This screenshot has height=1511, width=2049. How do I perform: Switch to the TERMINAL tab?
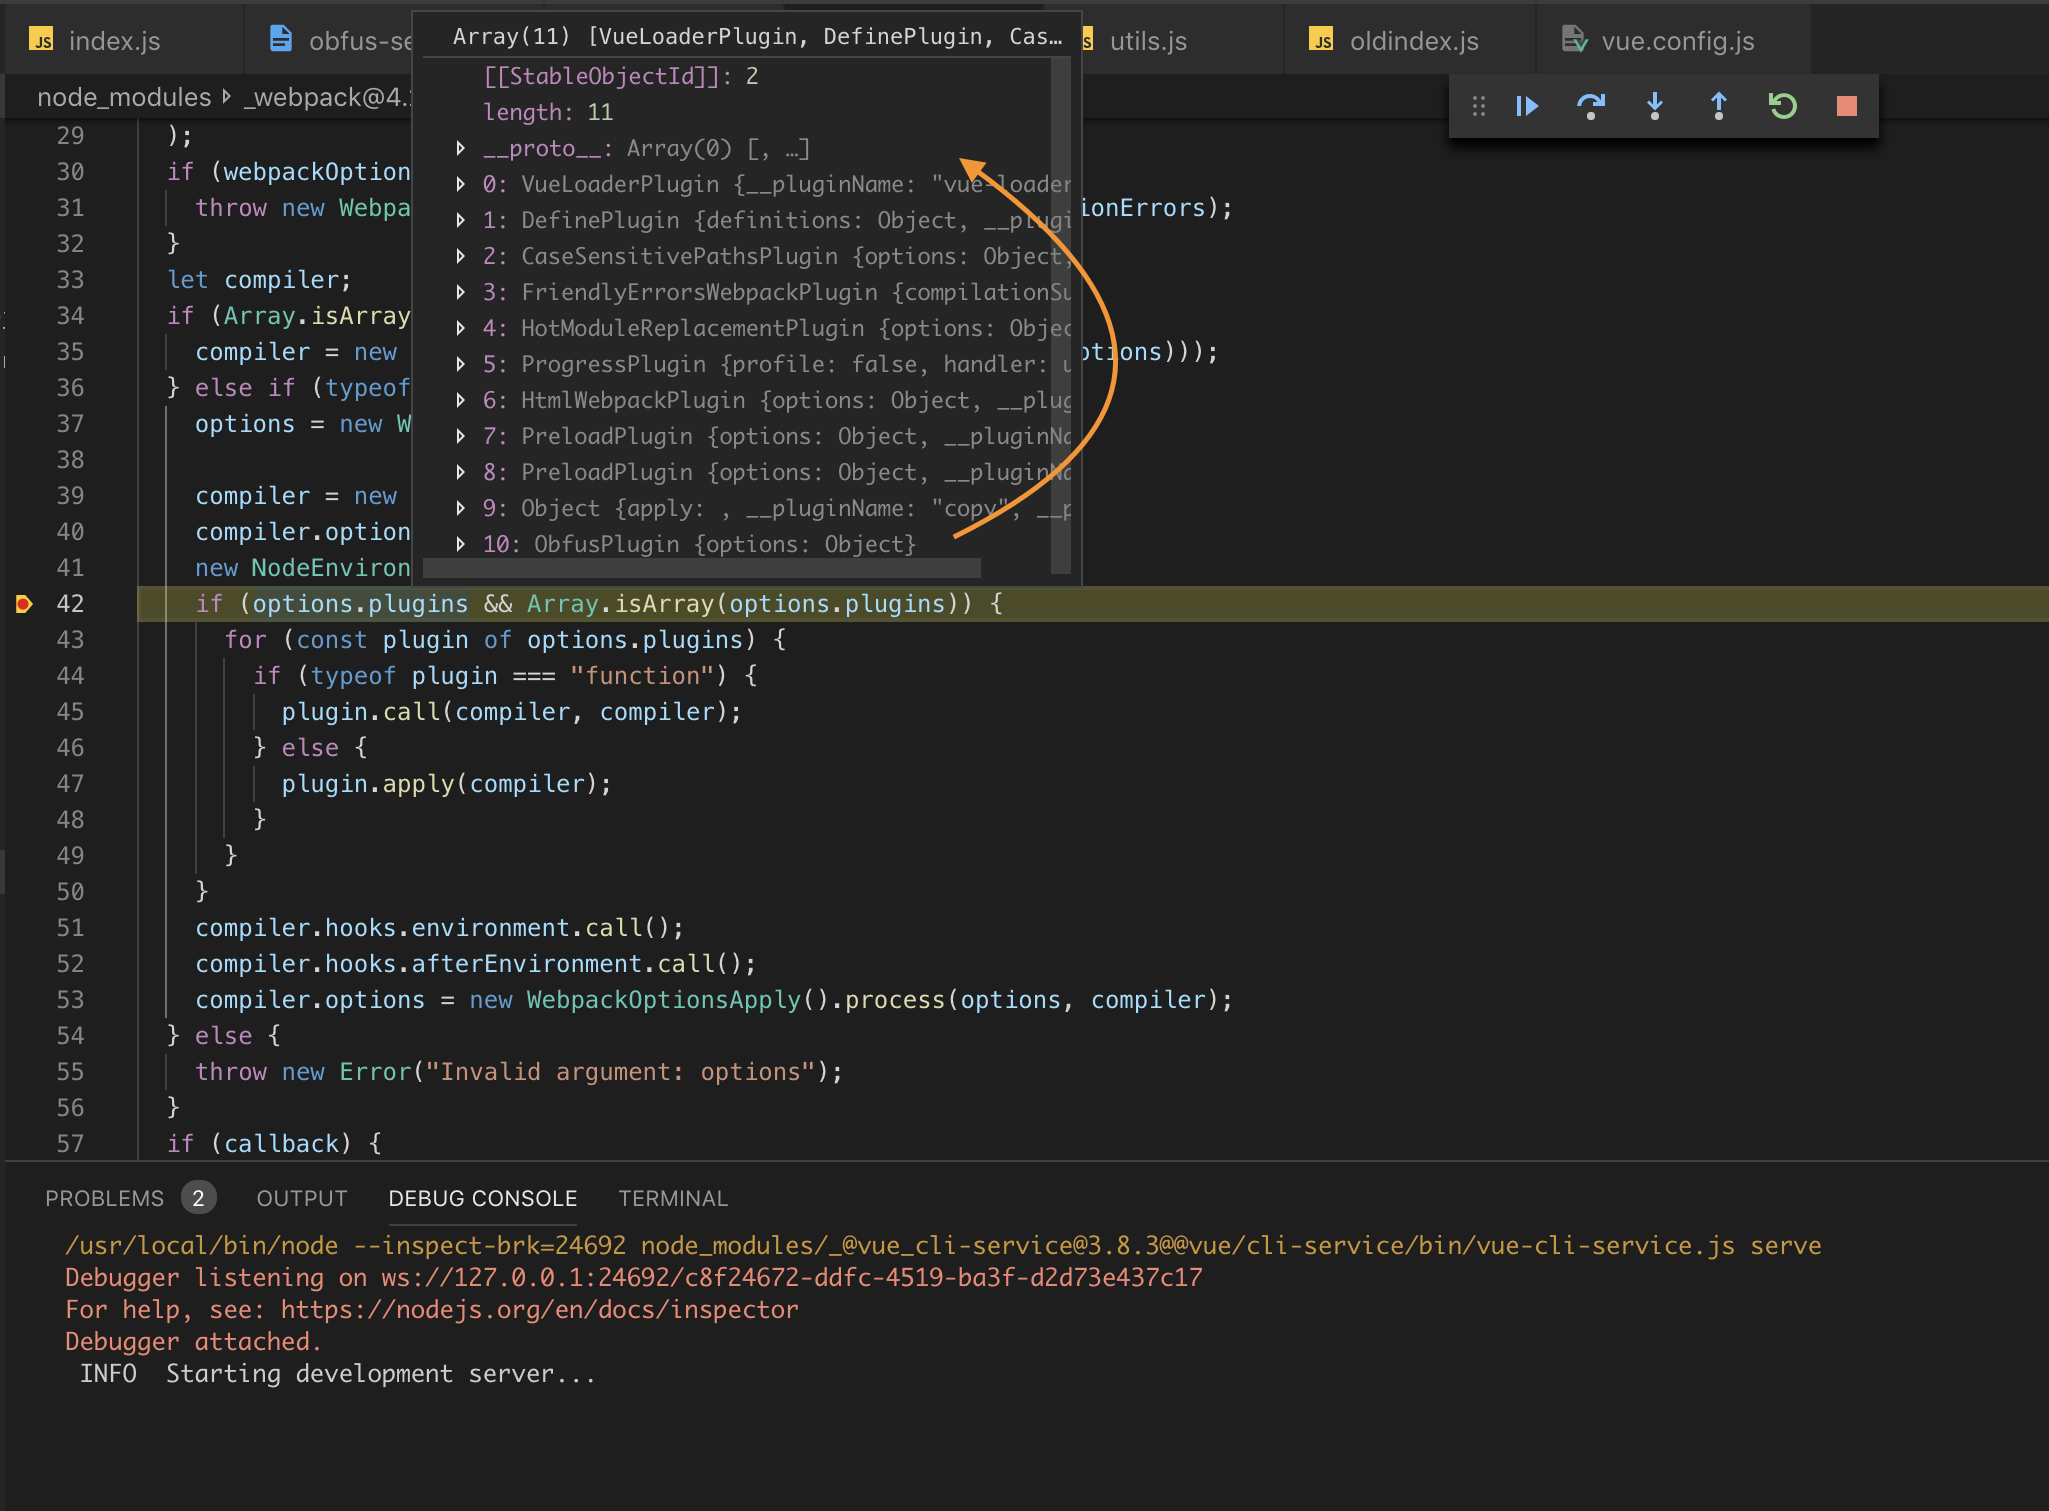pos(672,1198)
